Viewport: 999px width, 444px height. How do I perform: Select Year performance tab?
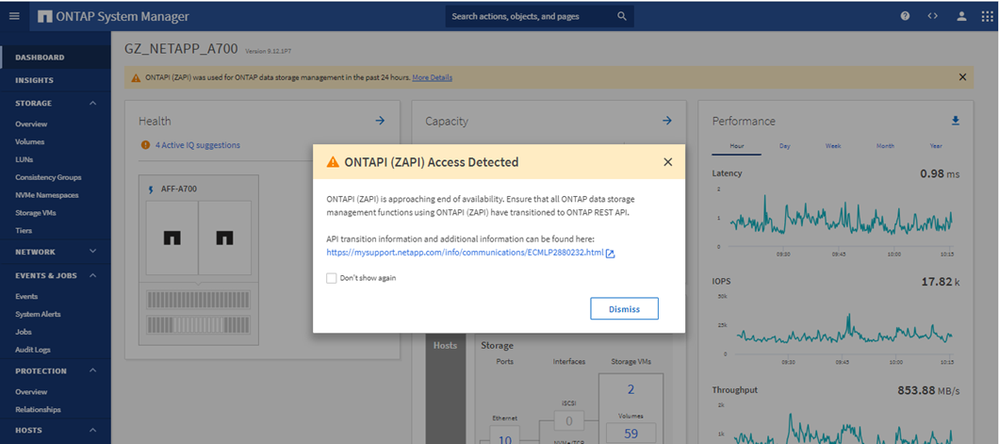[x=936, y=146]
